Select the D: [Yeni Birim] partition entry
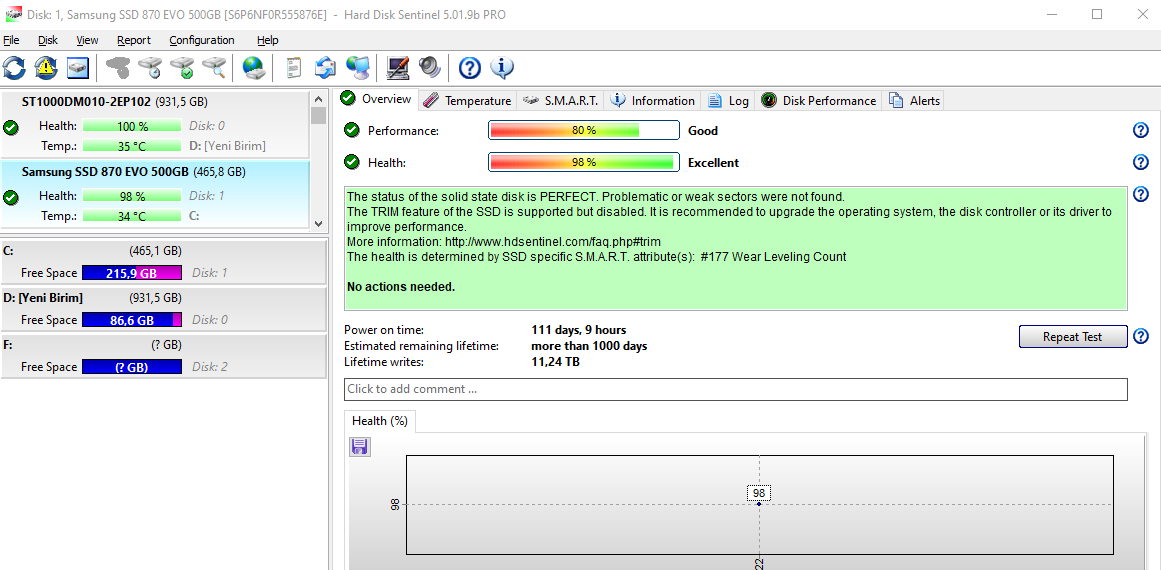The image size is (1161, 570). (x=163, y=309)
